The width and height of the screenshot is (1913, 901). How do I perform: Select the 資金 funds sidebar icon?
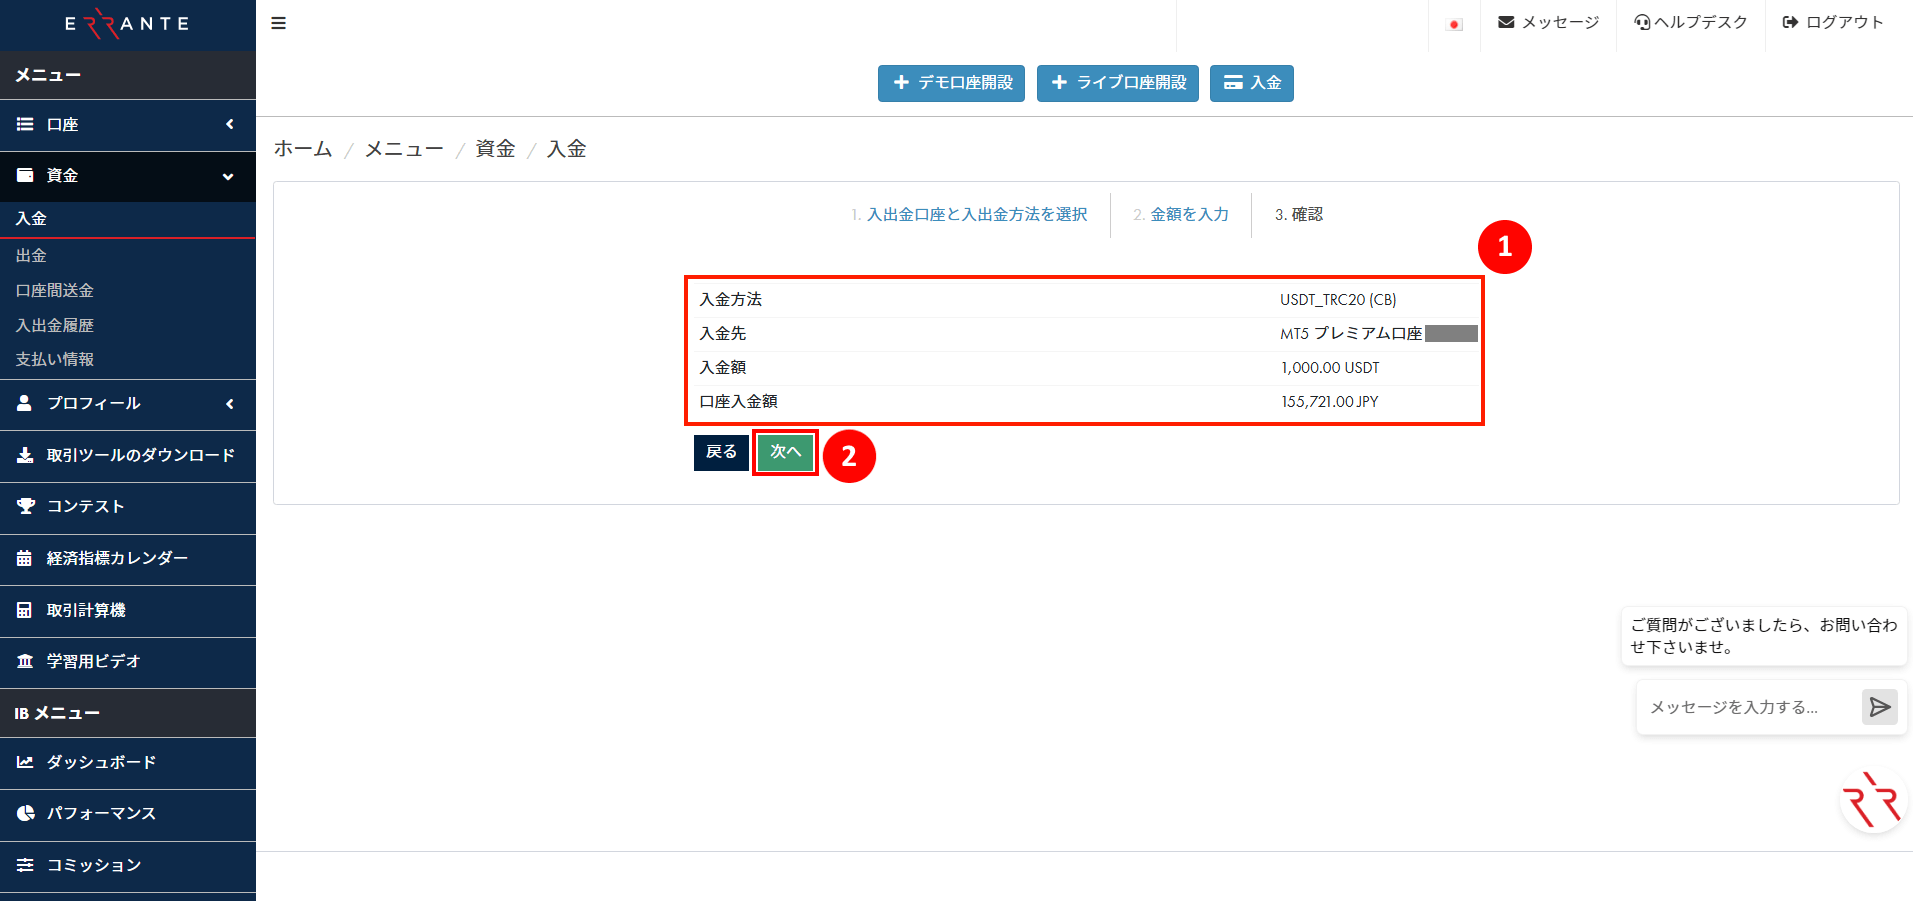[x=25, y=175]
